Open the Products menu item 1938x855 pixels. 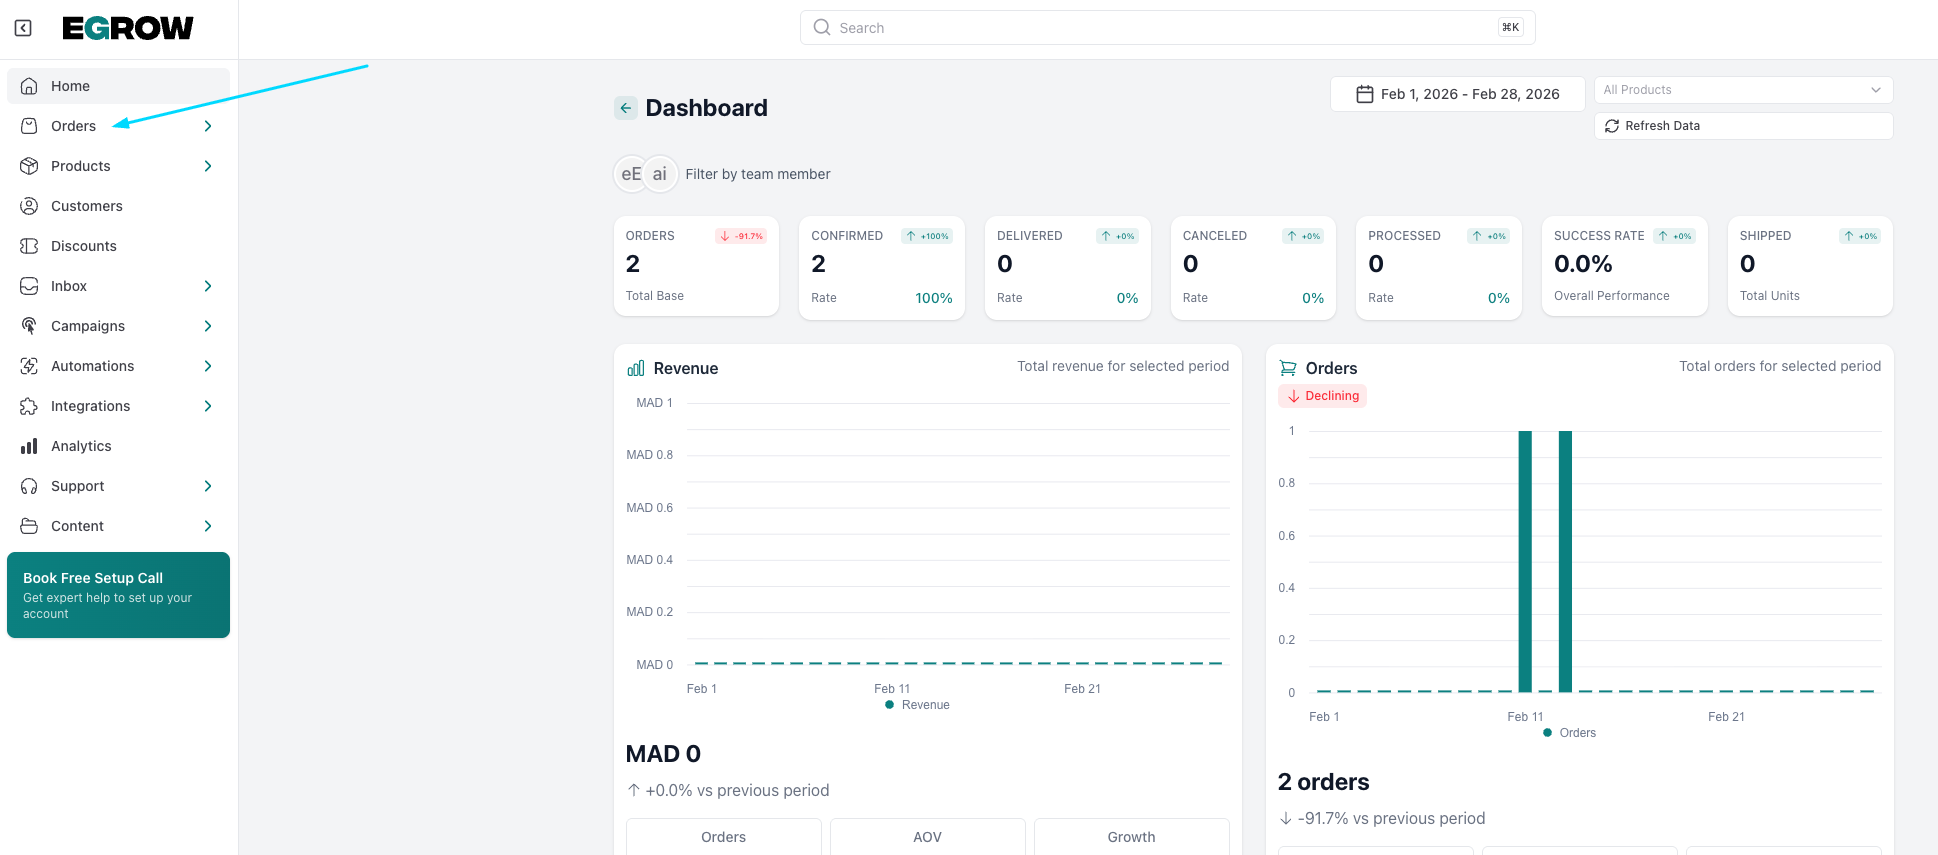click(x=81, y=166)
